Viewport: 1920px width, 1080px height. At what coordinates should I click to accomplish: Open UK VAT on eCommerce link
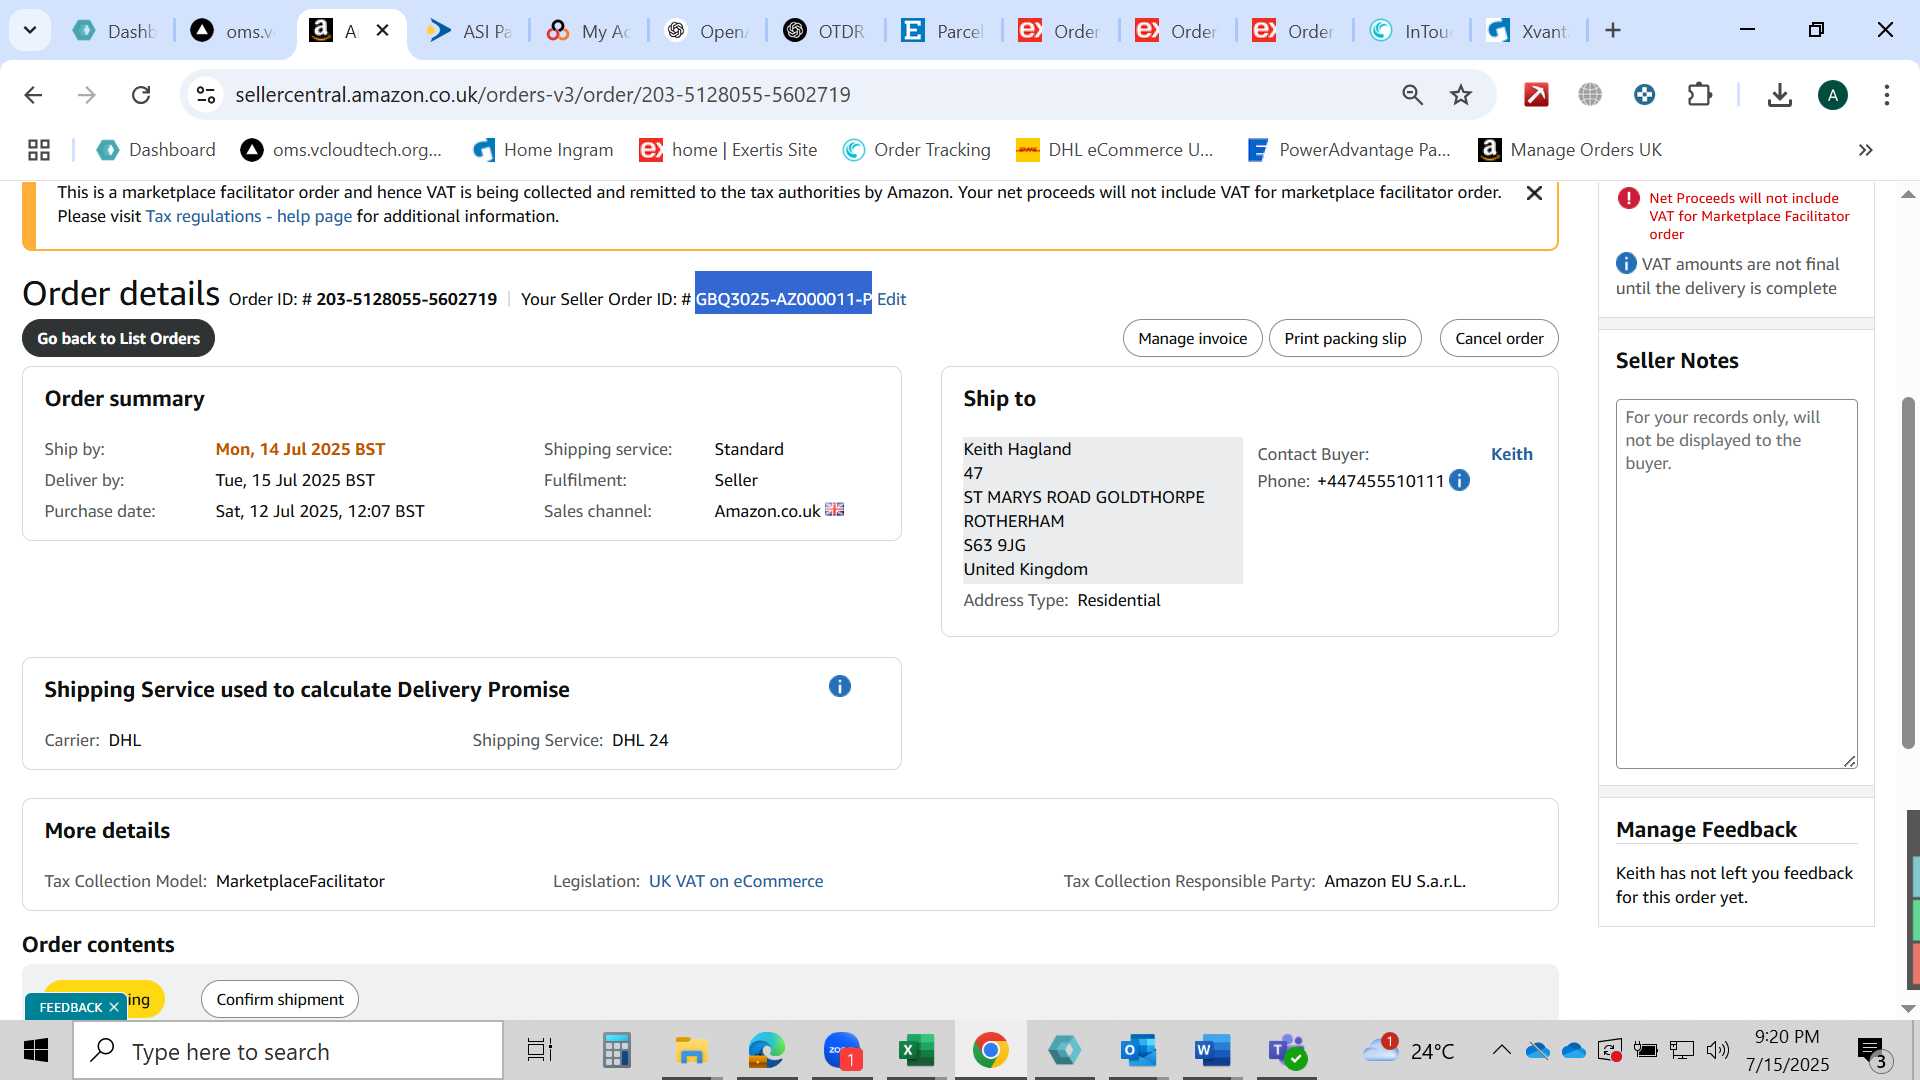click(736, 881)
